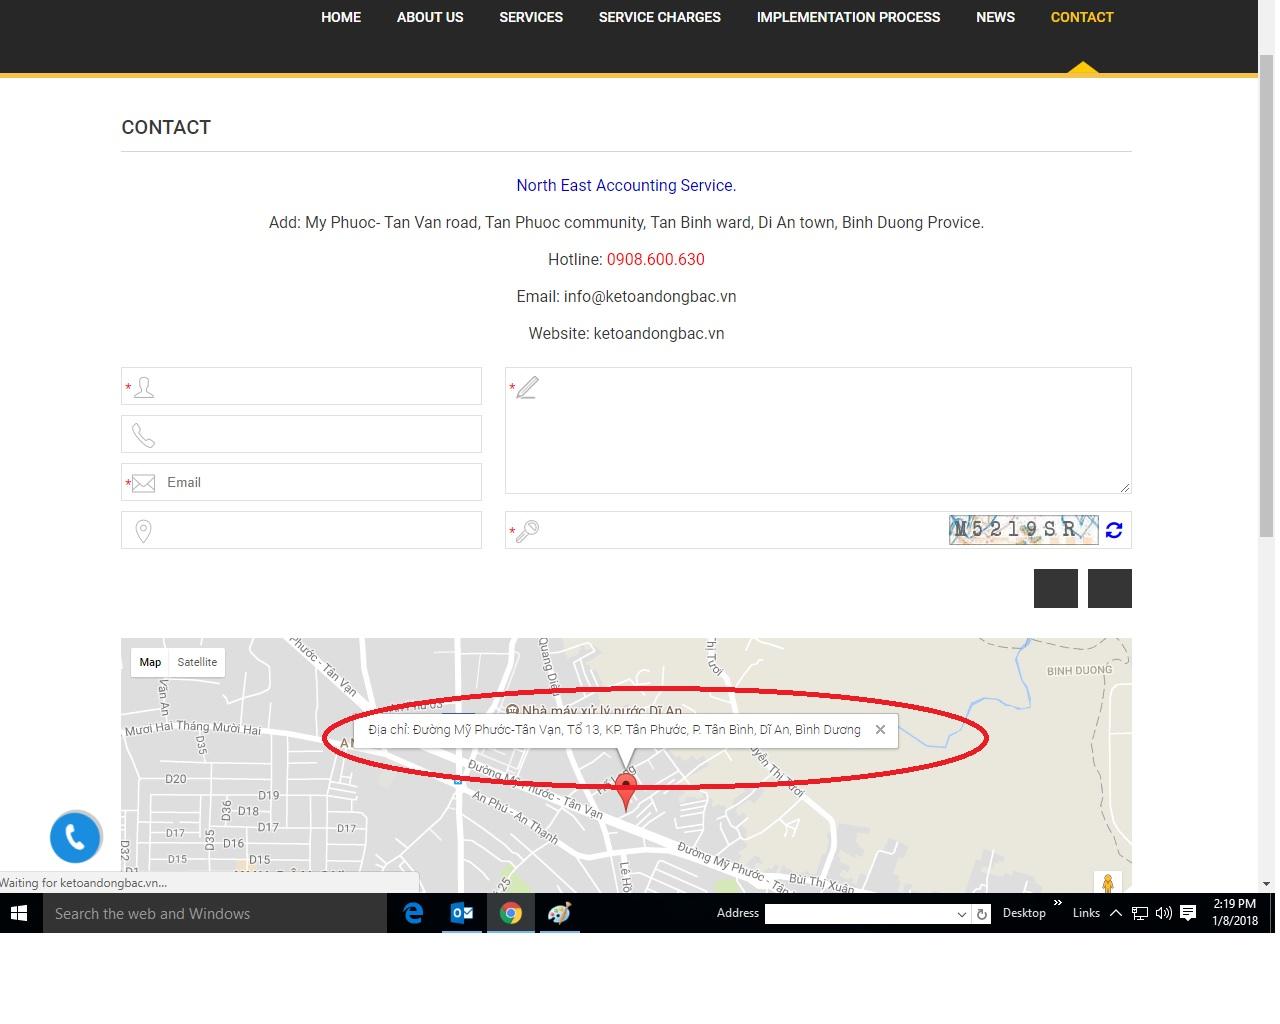Open SERVICE CHARGES page
The height and width of the screenshot is (1024, 1280).
pyautogui.click(x=659, y=17)
